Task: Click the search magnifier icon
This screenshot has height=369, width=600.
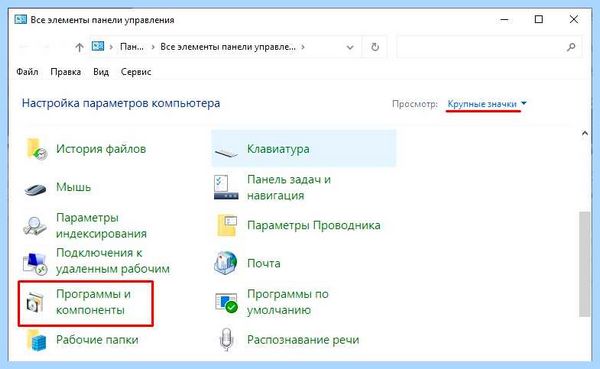Action: coord(571,47)
